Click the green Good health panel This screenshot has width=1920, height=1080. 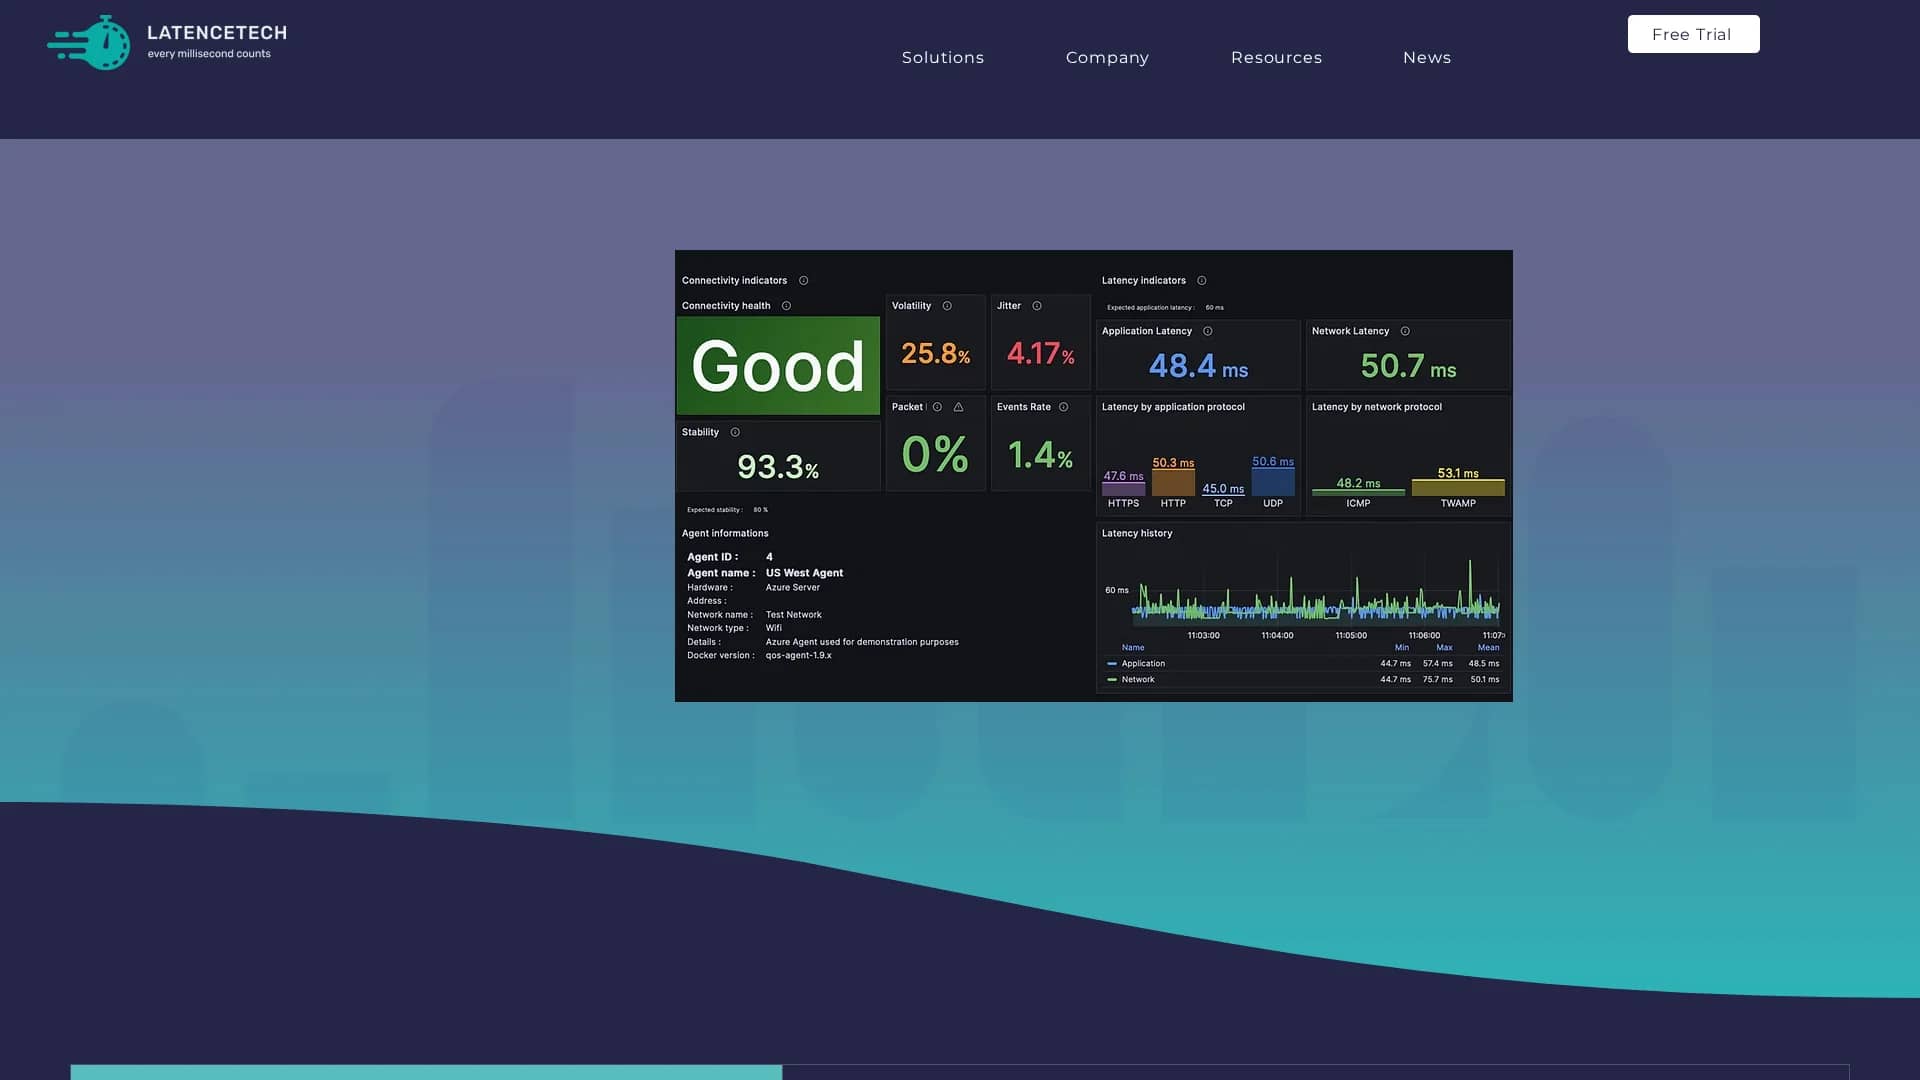pos(778,366)
